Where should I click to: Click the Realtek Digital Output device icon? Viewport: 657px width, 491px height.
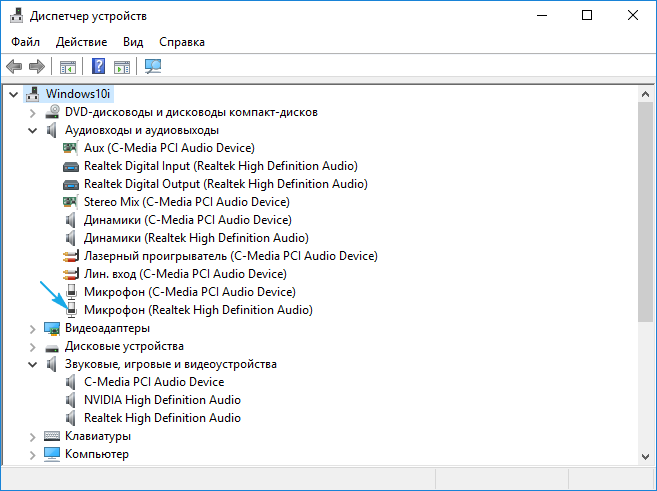pyautogui.click(x=71, y=184)
